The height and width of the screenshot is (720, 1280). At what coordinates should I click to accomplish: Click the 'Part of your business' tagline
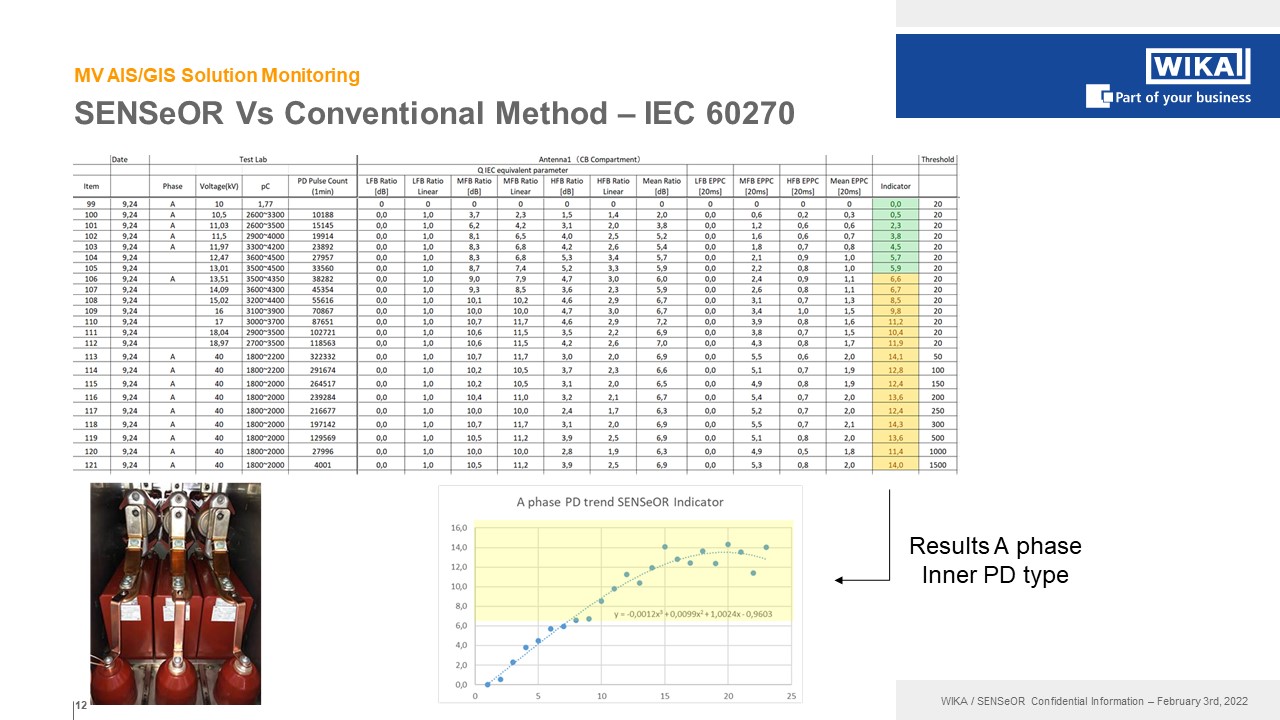click(x=1183, y=98)
